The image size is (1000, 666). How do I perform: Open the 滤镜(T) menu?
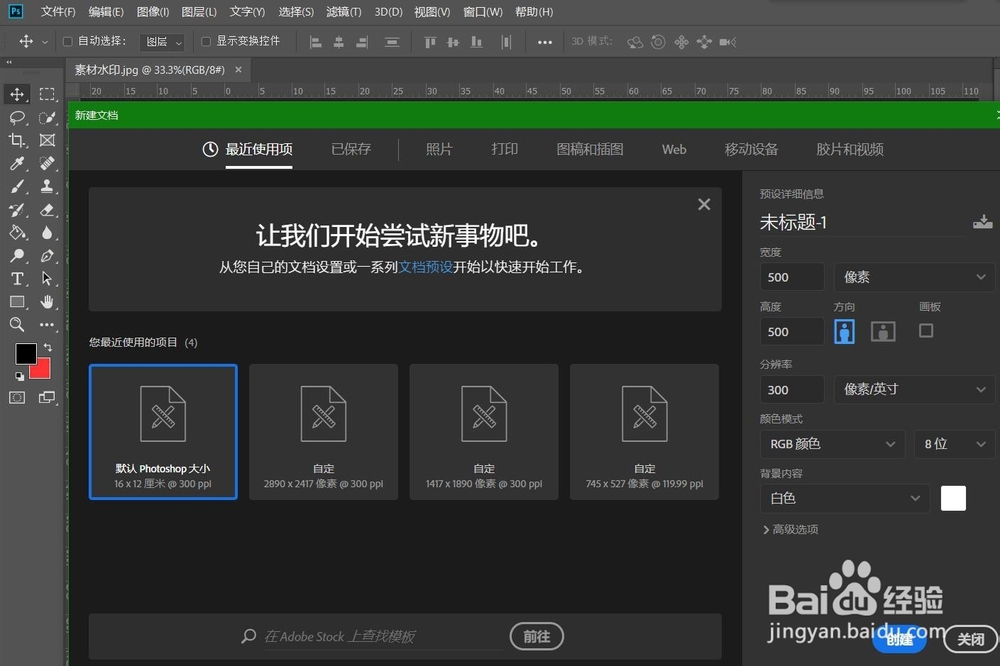344,12
